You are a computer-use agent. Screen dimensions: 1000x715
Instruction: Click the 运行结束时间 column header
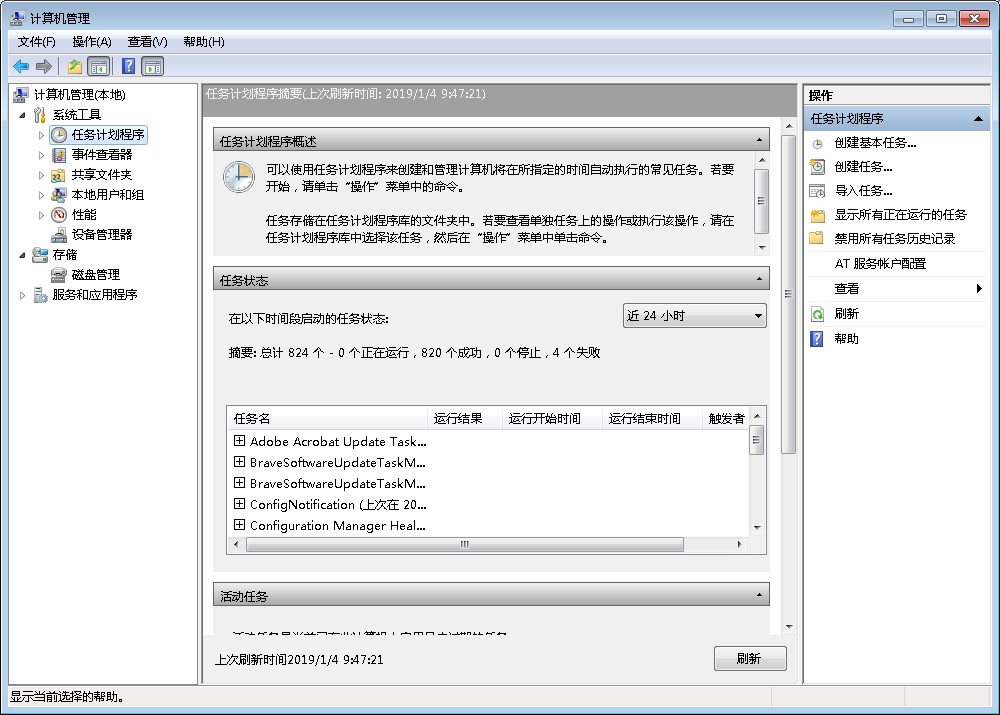coord(652,418)
